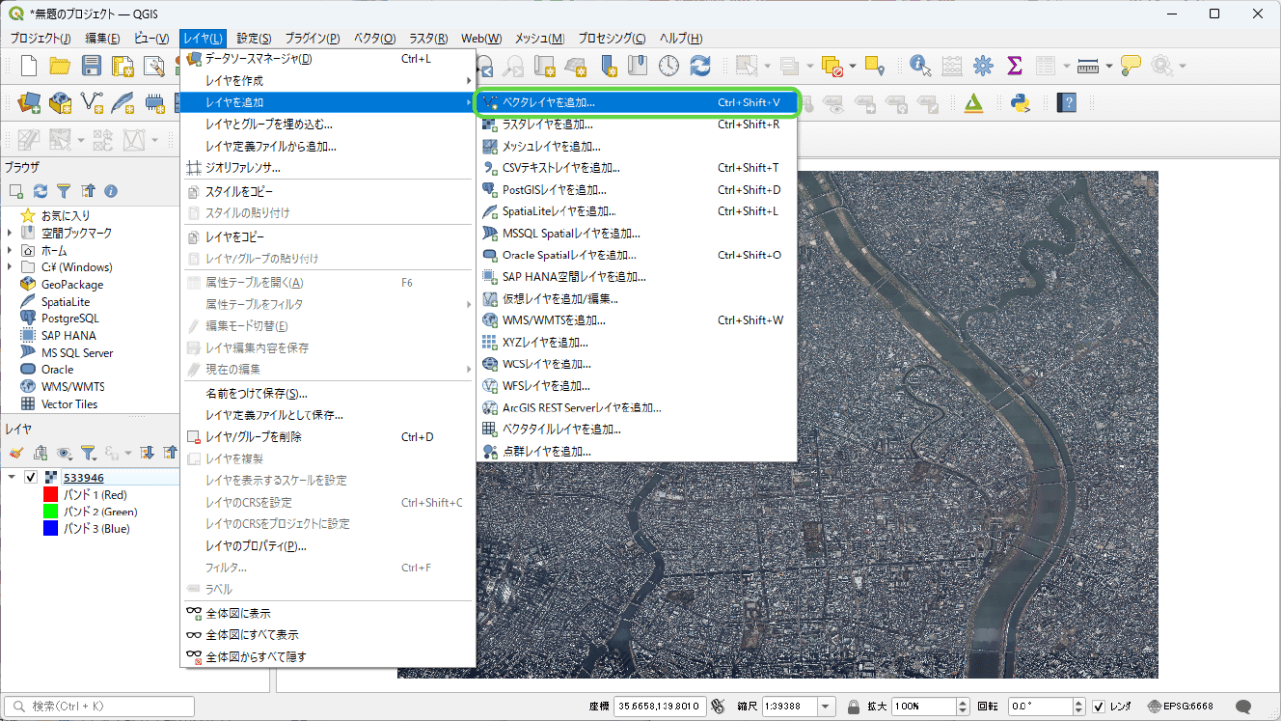Screen dimensions: 1281x721
Task: Toggle the レンダ render checkbox
Action: coord(1098,706)
